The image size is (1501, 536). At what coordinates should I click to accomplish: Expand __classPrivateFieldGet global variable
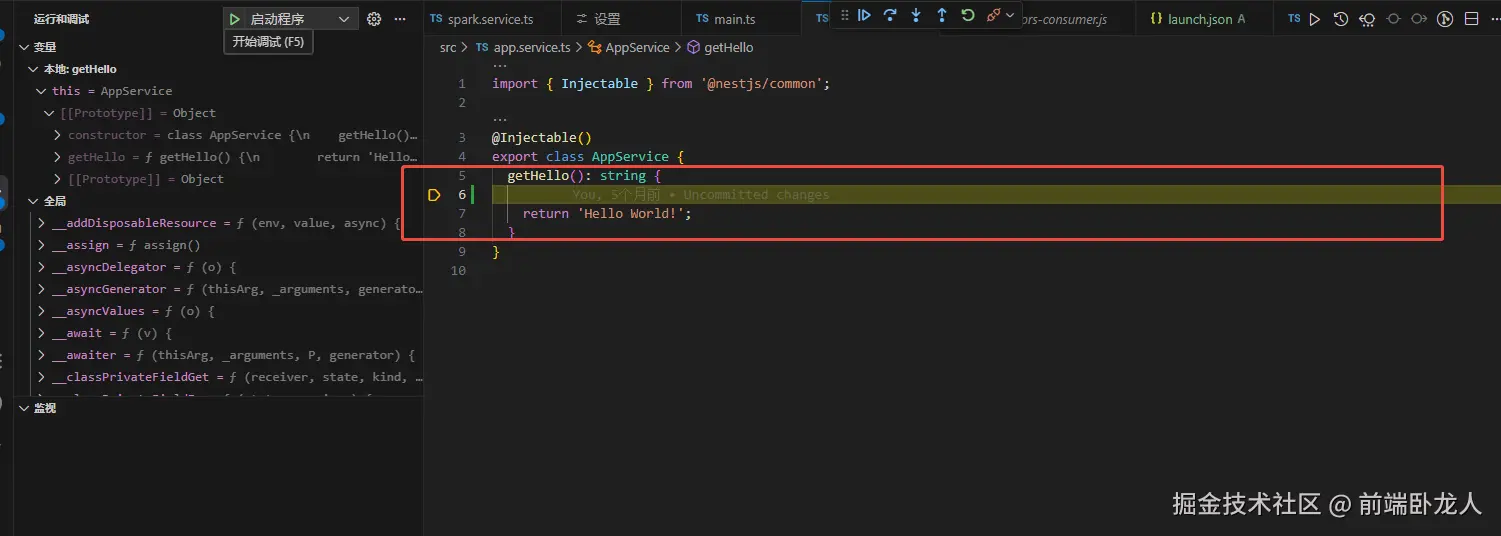tap(41, 377)
